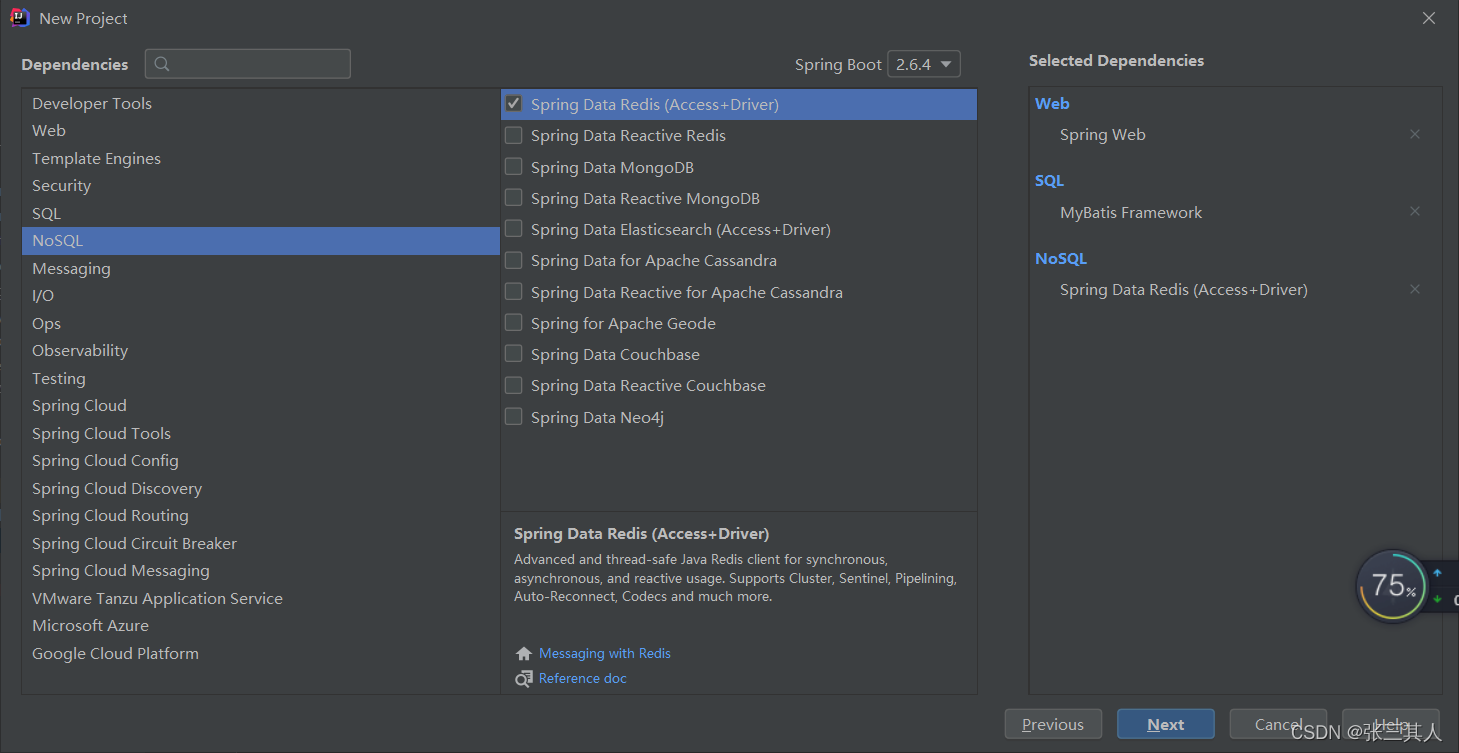Select Spring Cloud Messaging category

click(260, 571)
